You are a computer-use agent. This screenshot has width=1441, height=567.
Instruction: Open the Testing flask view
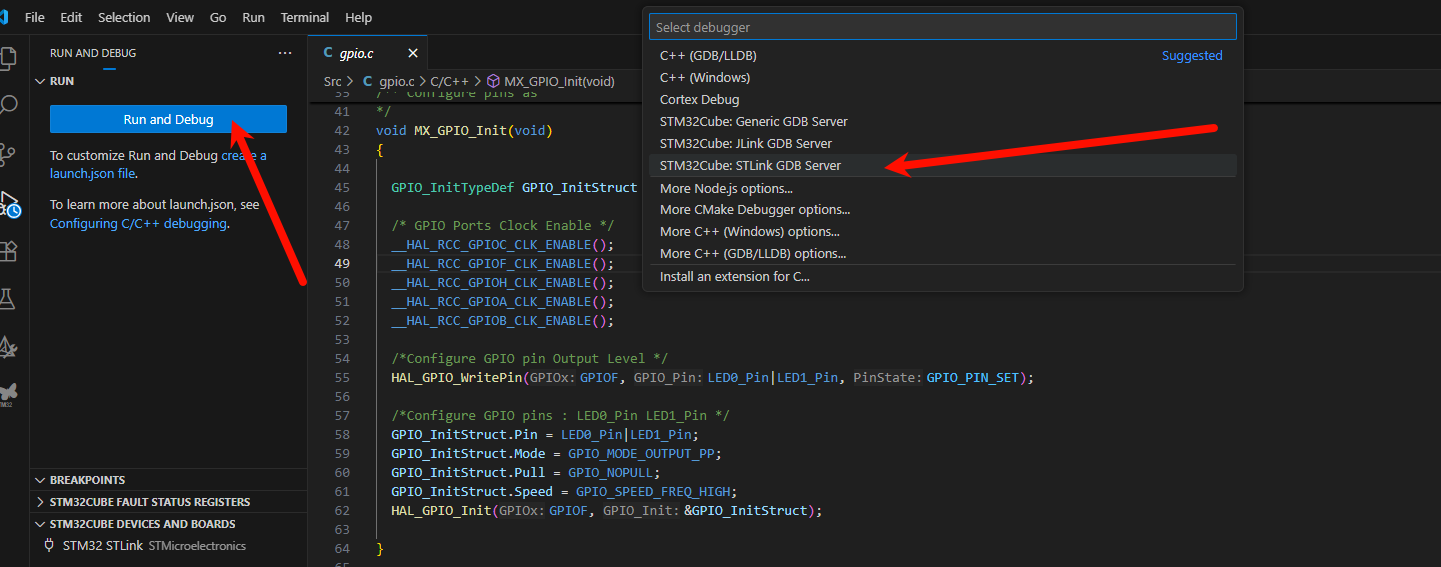9,299
